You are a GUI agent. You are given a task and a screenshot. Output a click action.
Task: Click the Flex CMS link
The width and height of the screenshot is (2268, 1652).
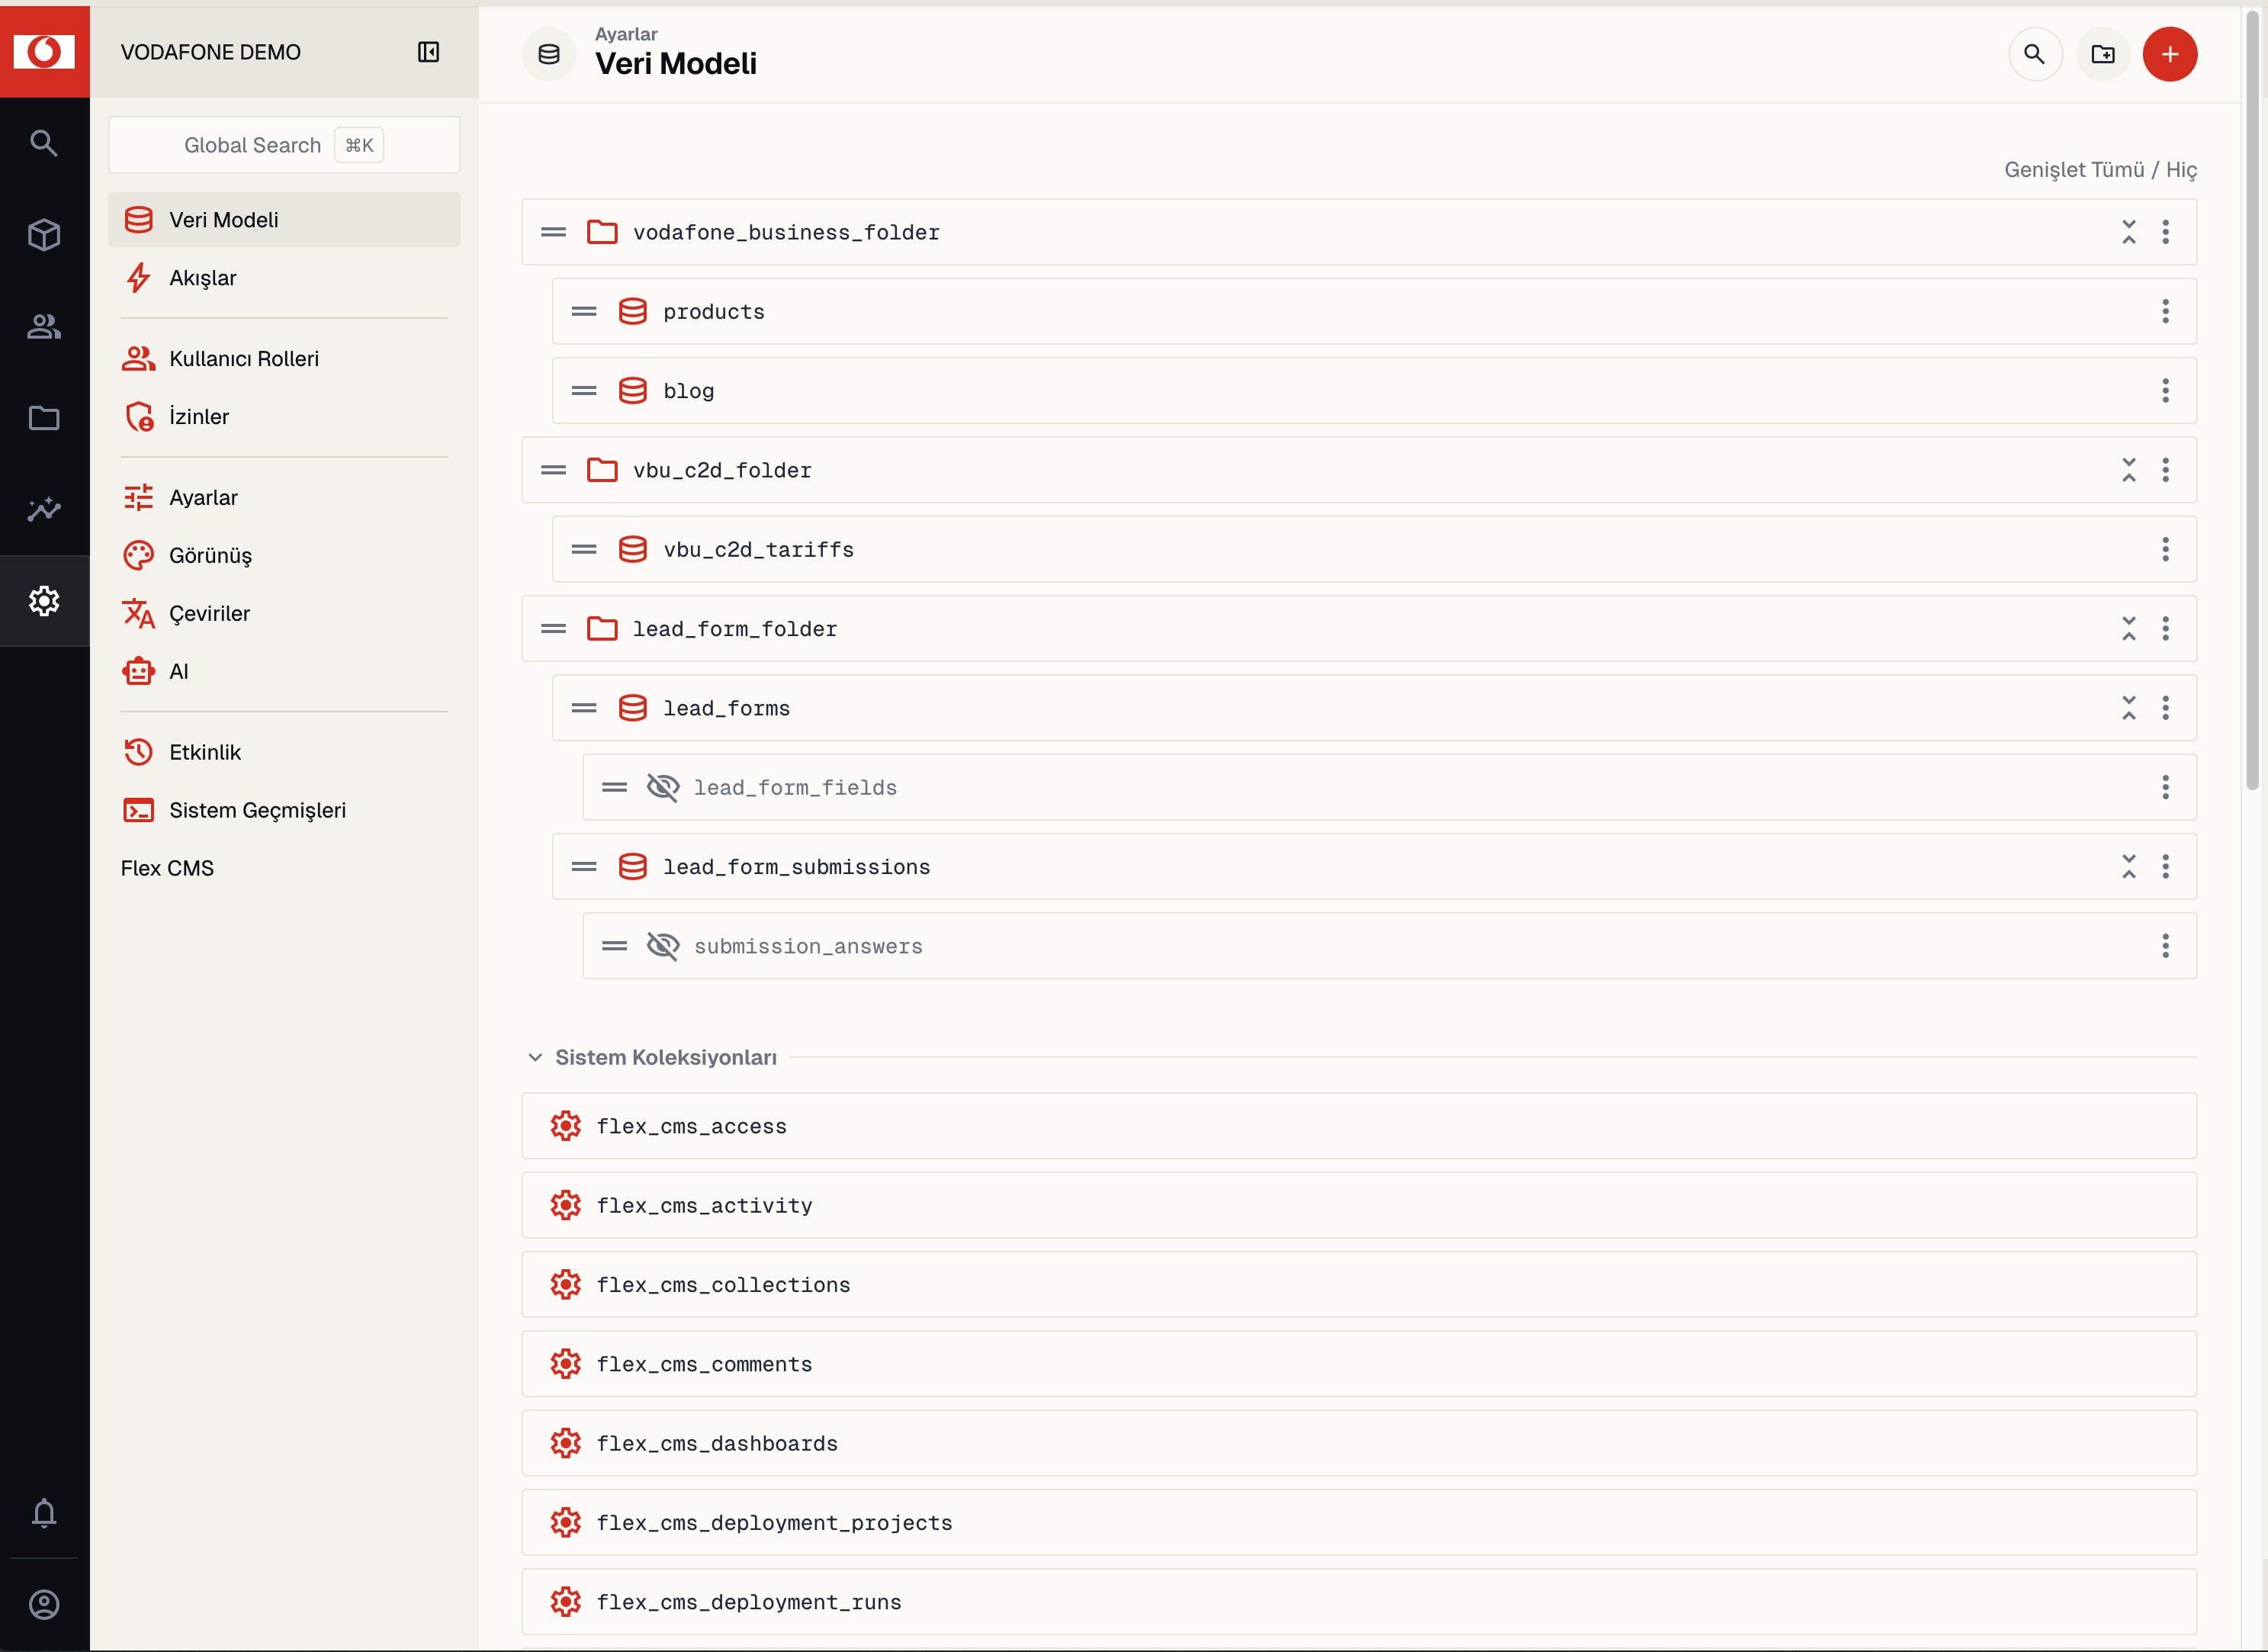tap(167, 868)
